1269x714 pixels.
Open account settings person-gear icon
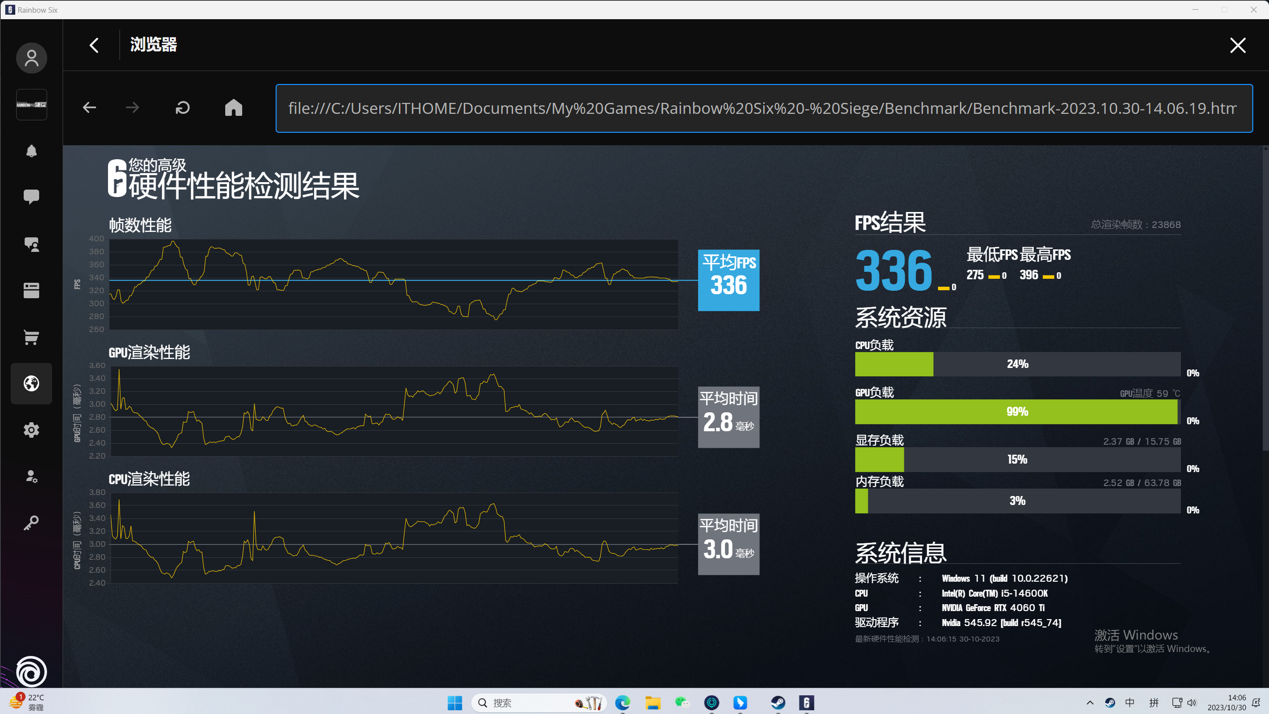(x=31, y=476)
